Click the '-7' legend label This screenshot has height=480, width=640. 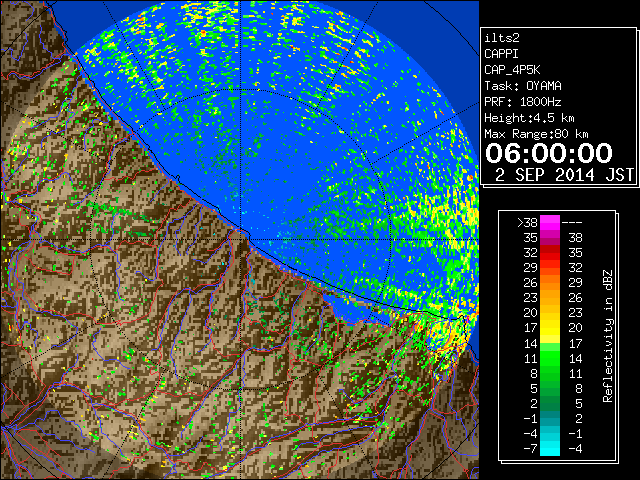(530, 448)
